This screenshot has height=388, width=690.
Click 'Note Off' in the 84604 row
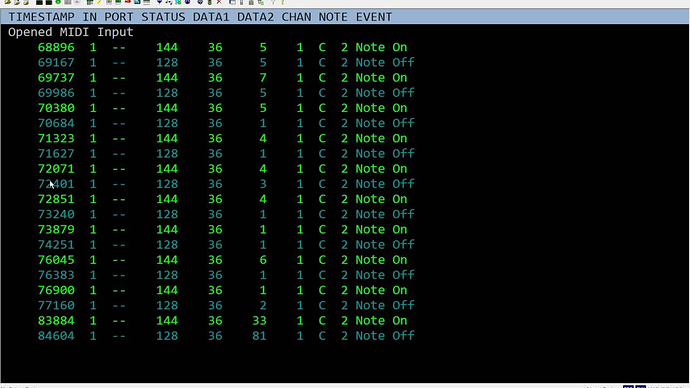click(x=385, y=336)
